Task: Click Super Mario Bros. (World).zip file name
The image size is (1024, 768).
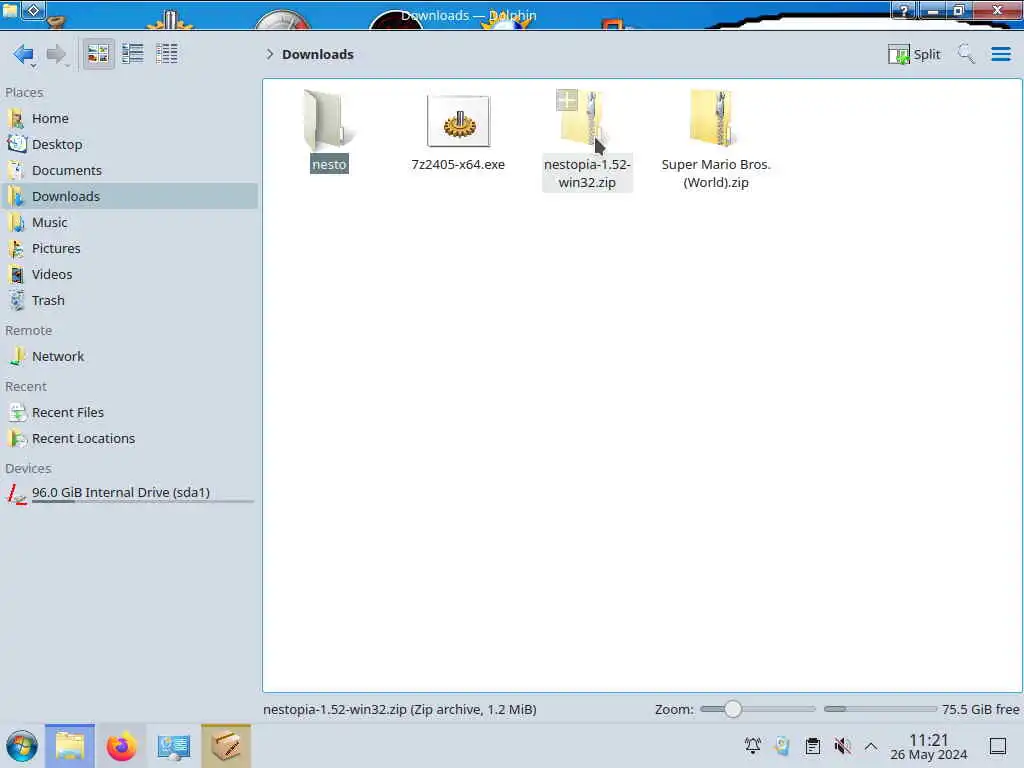Action: [716, 173]
